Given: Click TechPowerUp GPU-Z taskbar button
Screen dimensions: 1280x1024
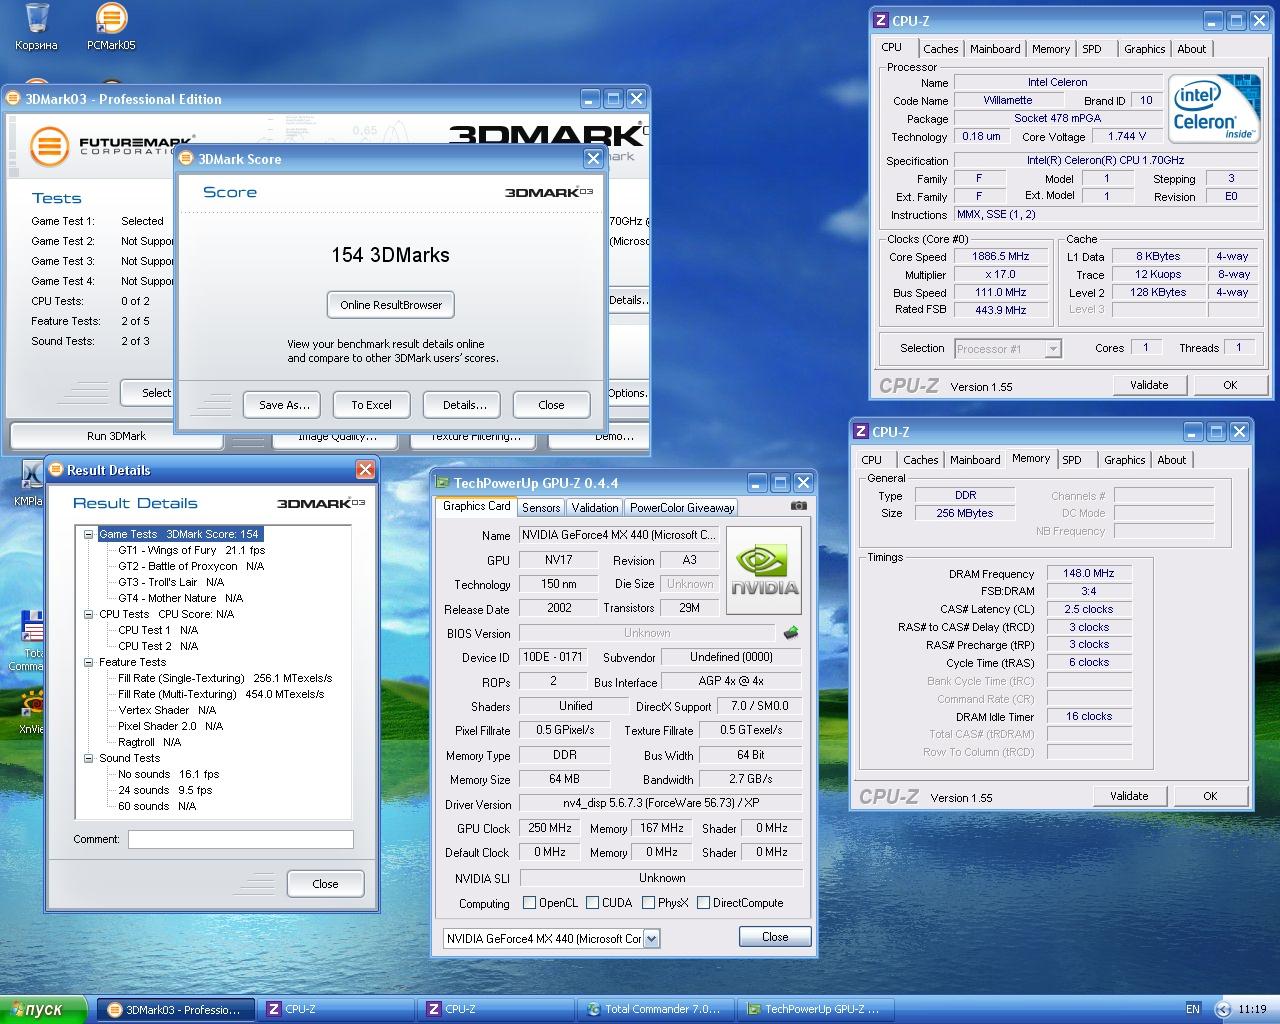Looking at the screenshot, I should (816, 1010).
